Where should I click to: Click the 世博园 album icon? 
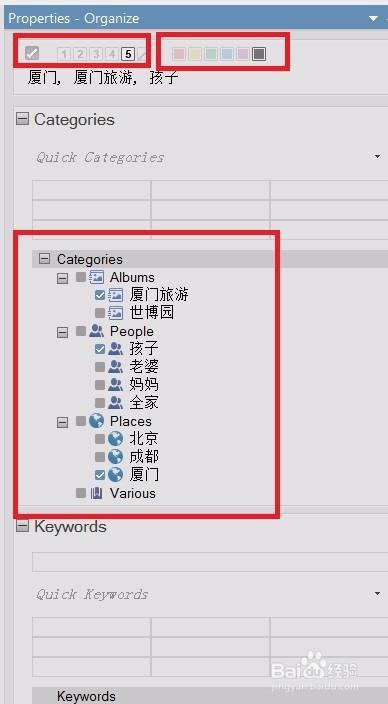(x=116, y=312)
